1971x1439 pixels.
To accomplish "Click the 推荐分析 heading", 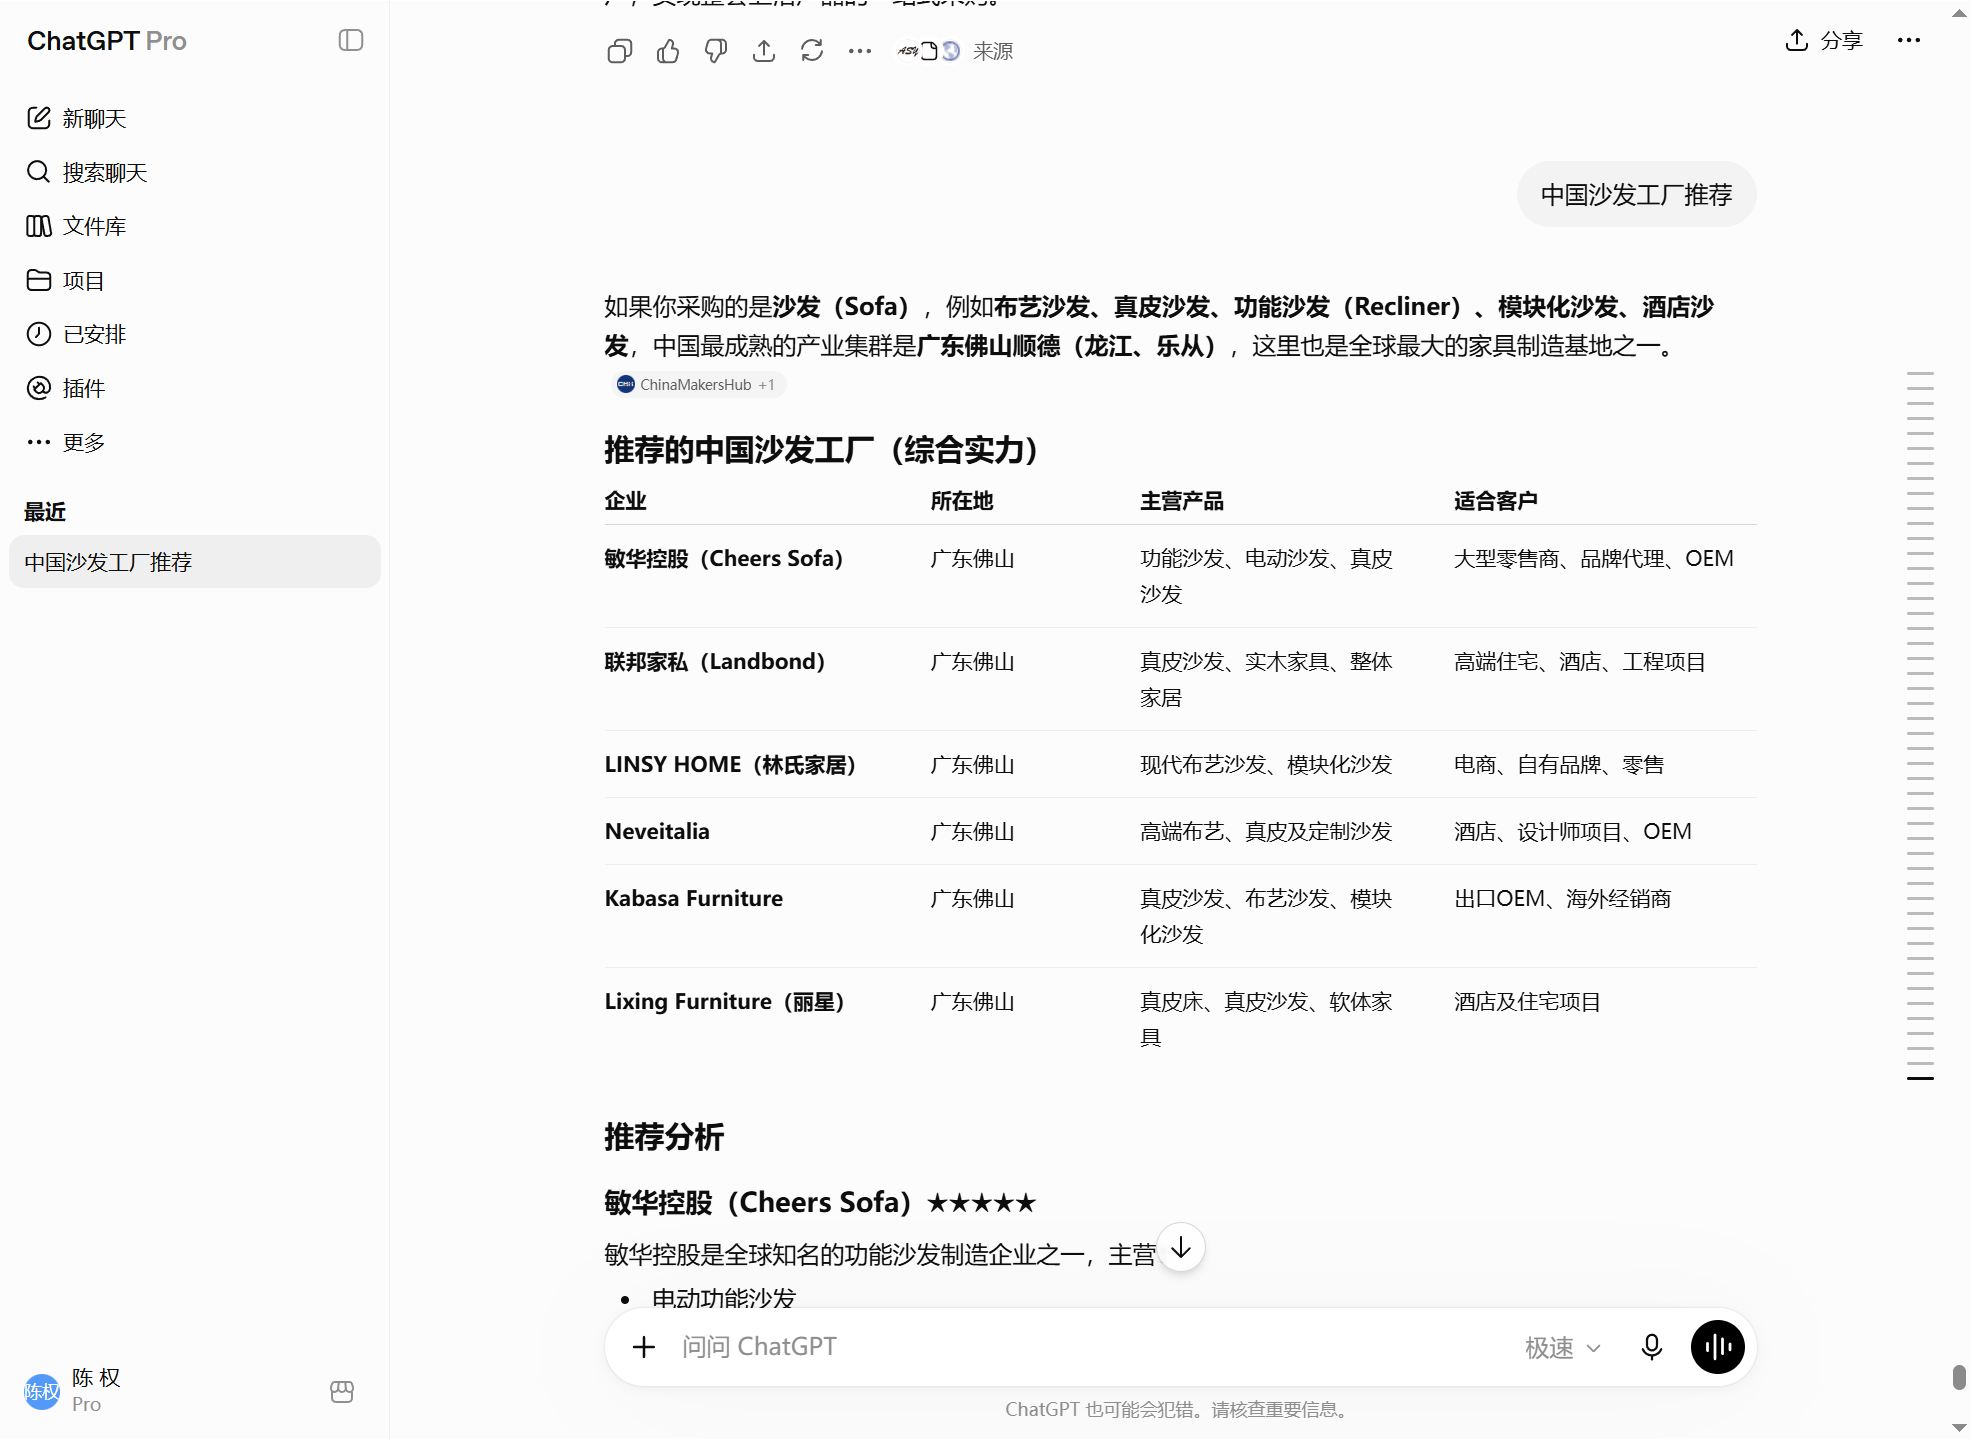I will click(664, 1137).
